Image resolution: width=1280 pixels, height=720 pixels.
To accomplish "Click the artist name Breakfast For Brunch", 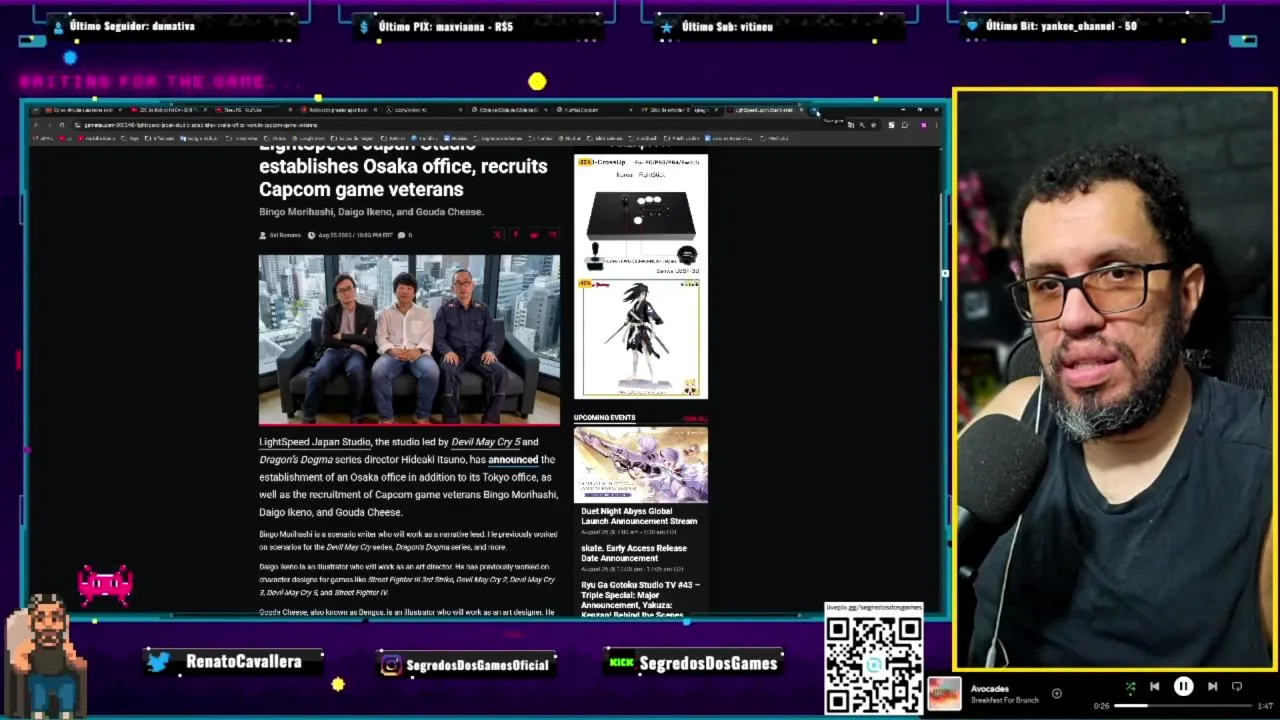I will (1004, 700).
